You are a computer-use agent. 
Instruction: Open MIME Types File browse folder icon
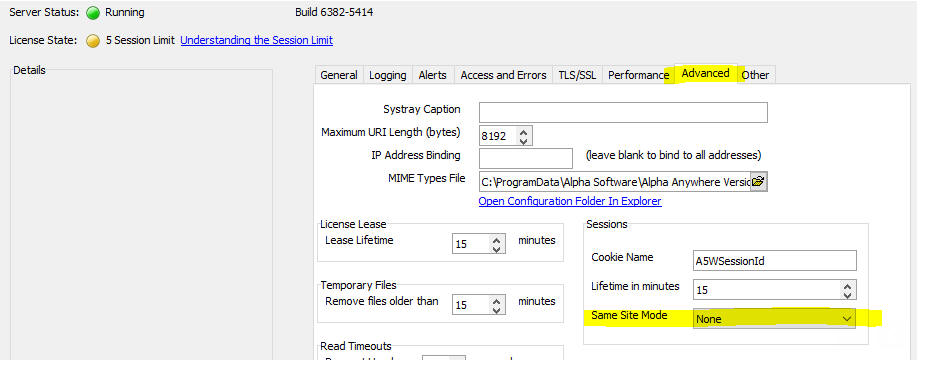tap(758, 182)
